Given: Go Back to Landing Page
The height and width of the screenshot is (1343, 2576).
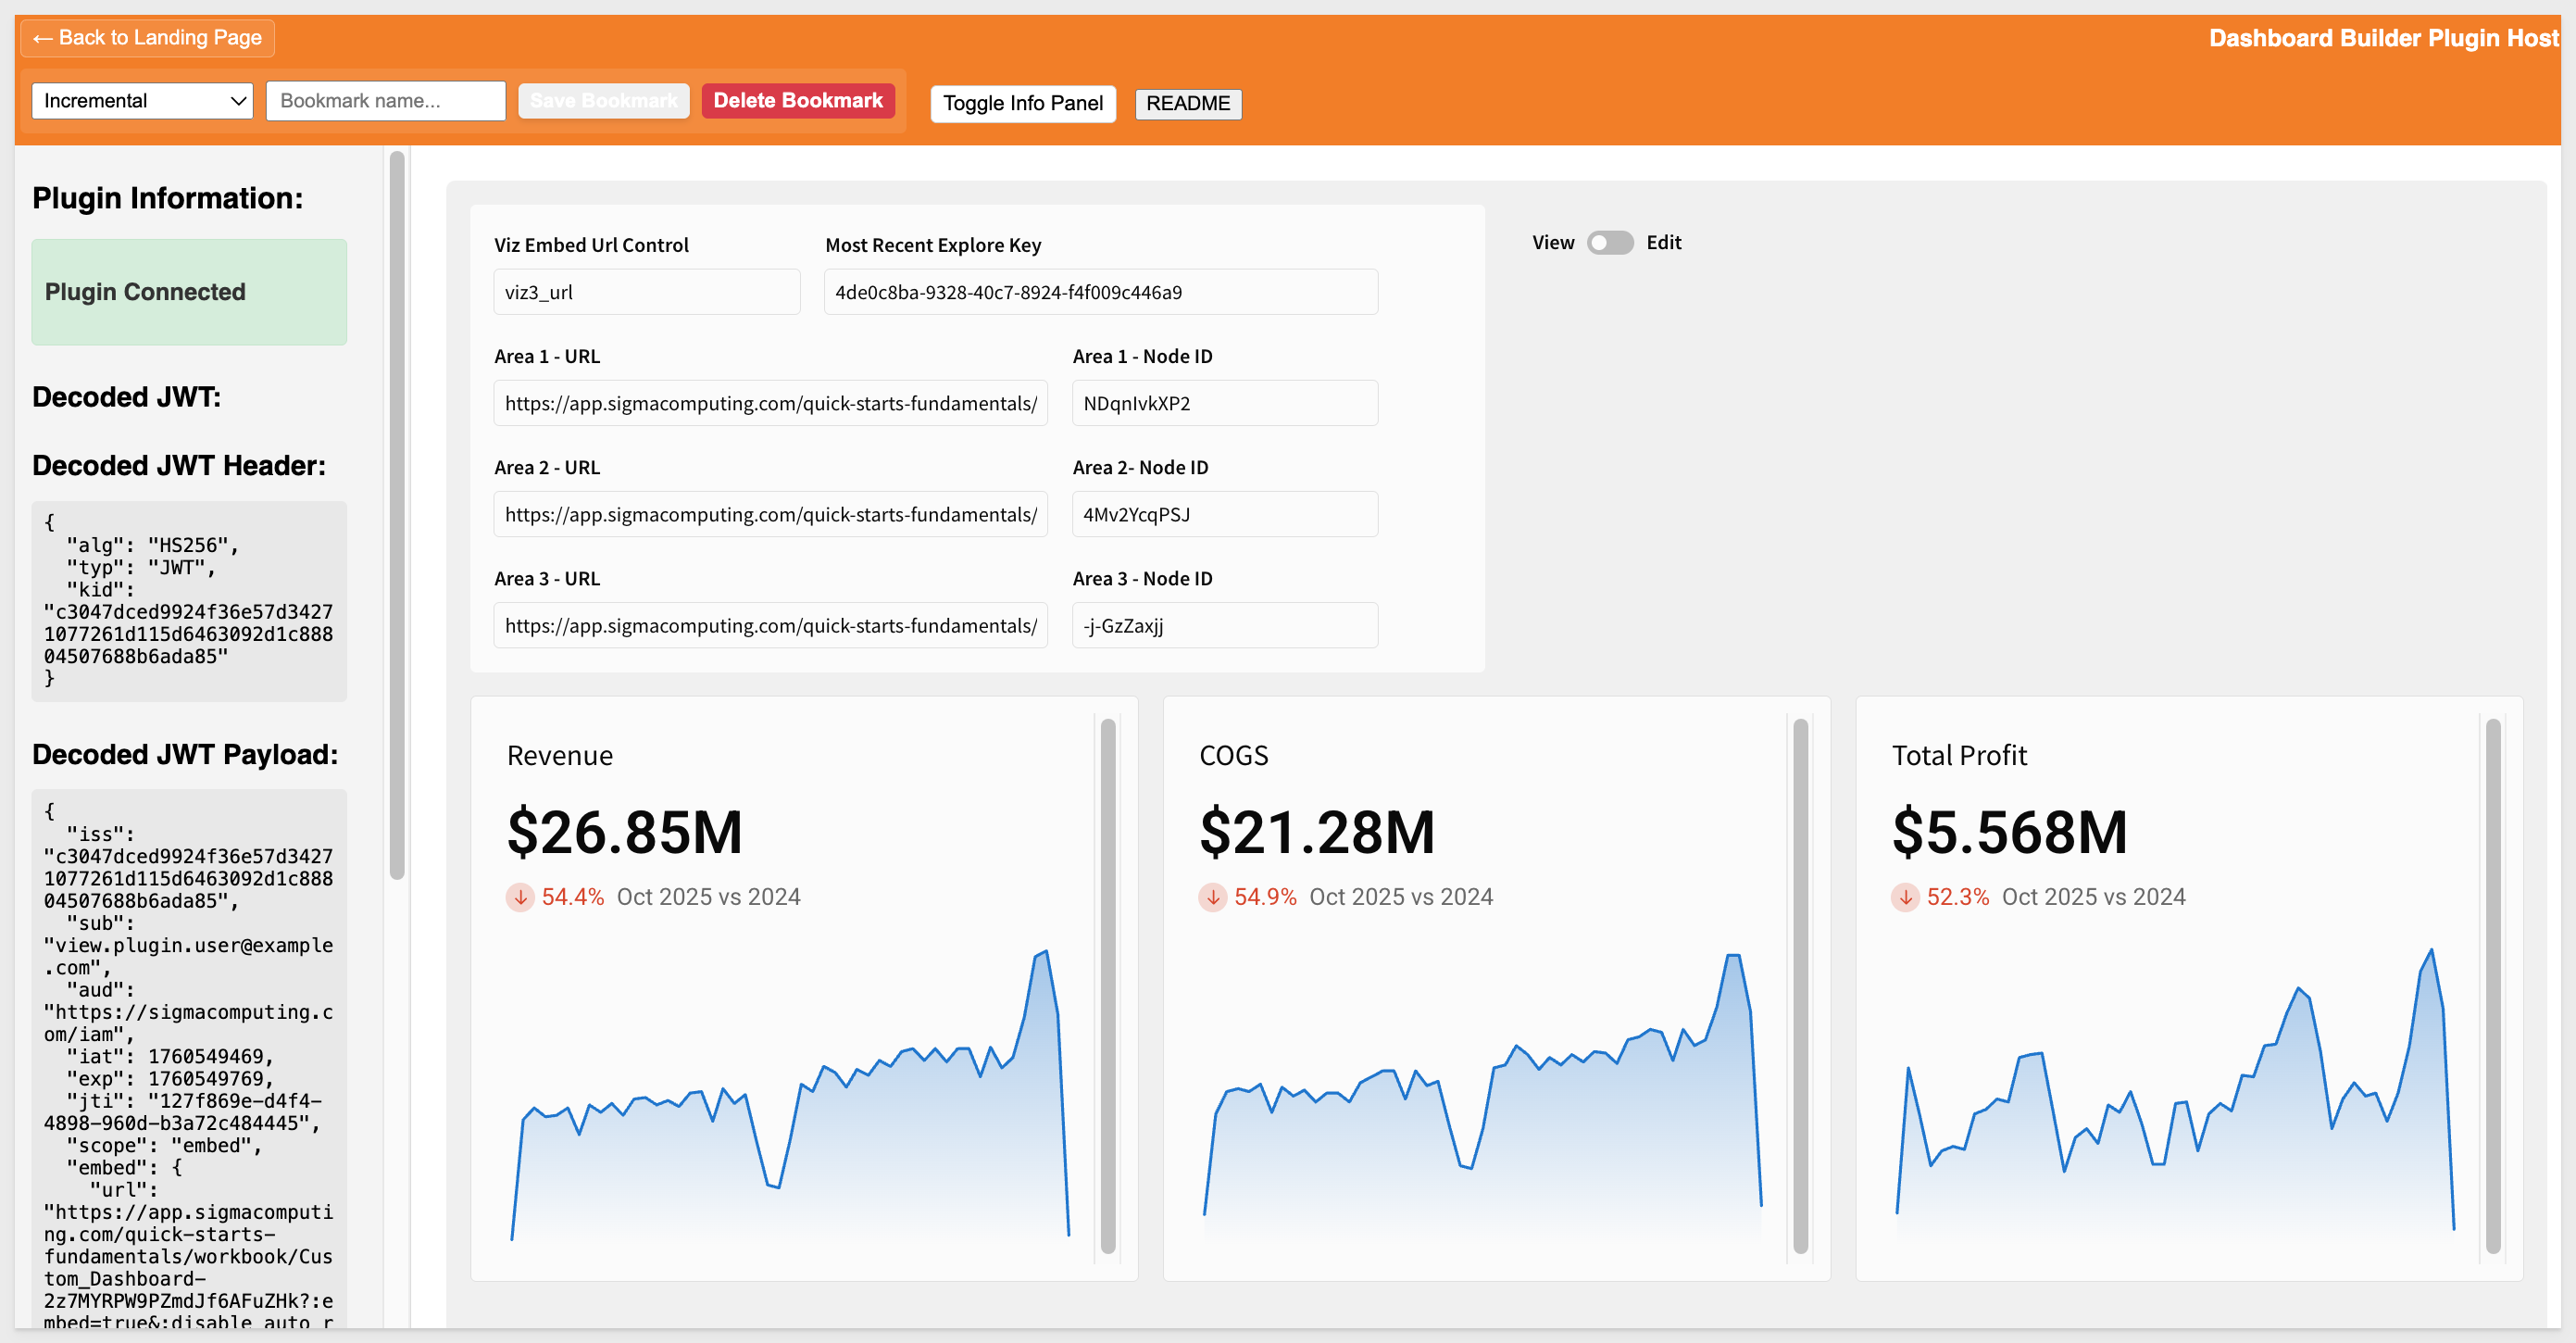Looking at the screenshot, I should pyautogui.click(x=147, y=38).
